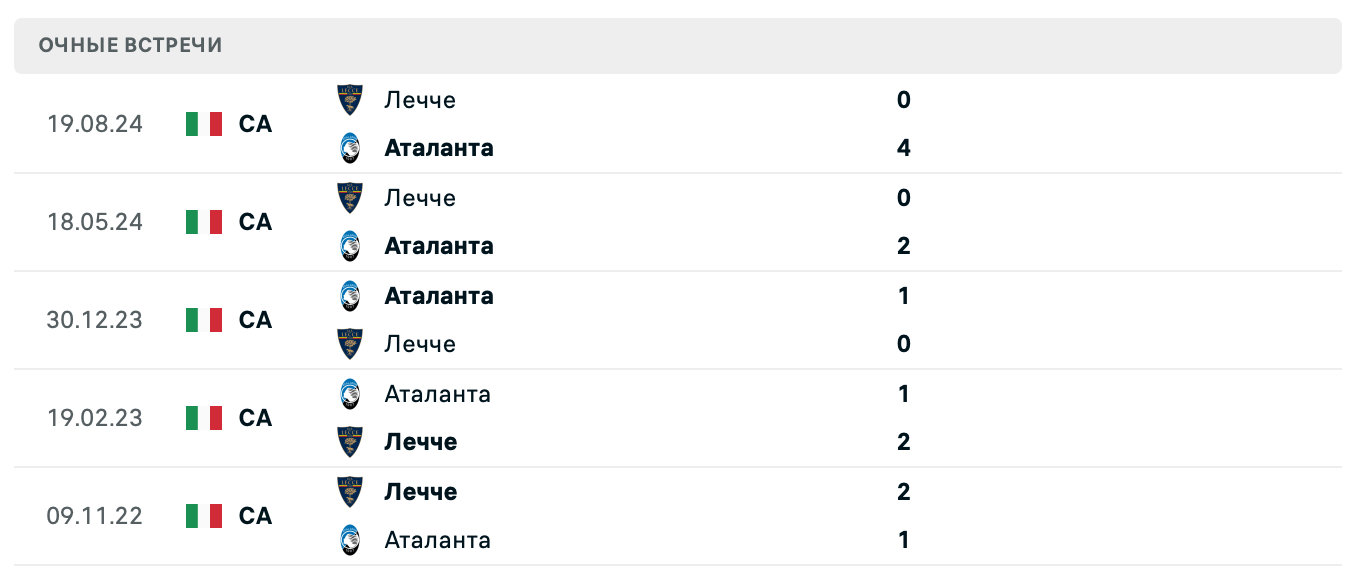The width and height of the screenshot is (1356, 580).
Task: Click Lecce crest in 30.12.23 match
Action: click(350, 344)
